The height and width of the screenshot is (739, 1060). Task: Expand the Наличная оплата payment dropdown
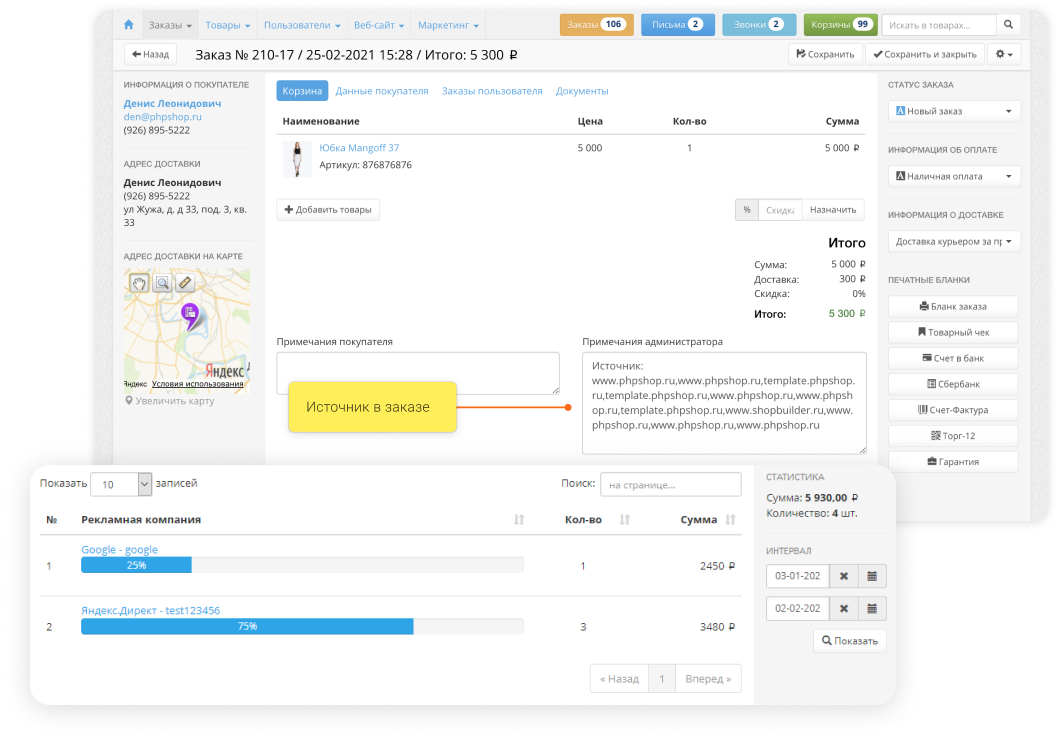tap(954, 176)
